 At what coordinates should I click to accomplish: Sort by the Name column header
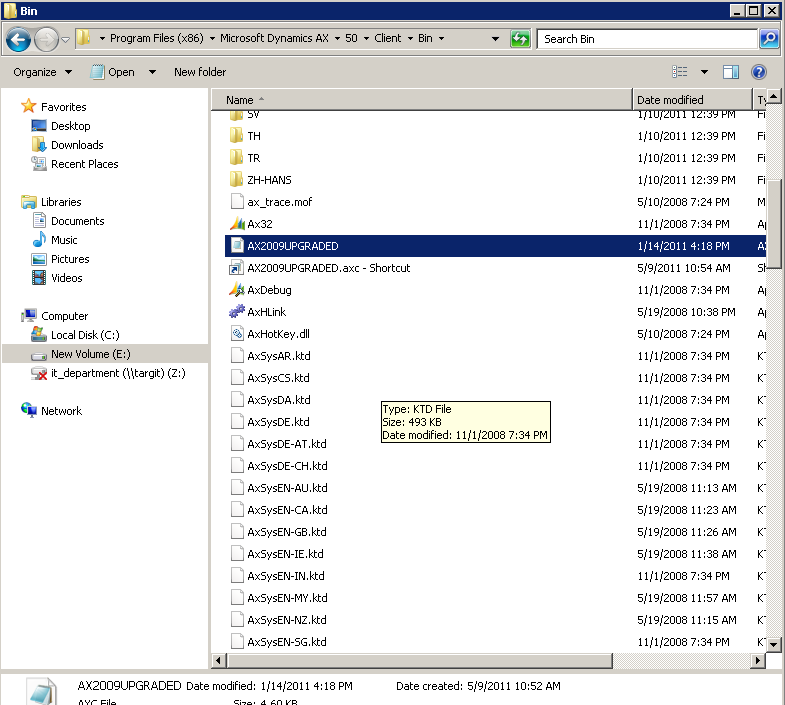point(422,100)
